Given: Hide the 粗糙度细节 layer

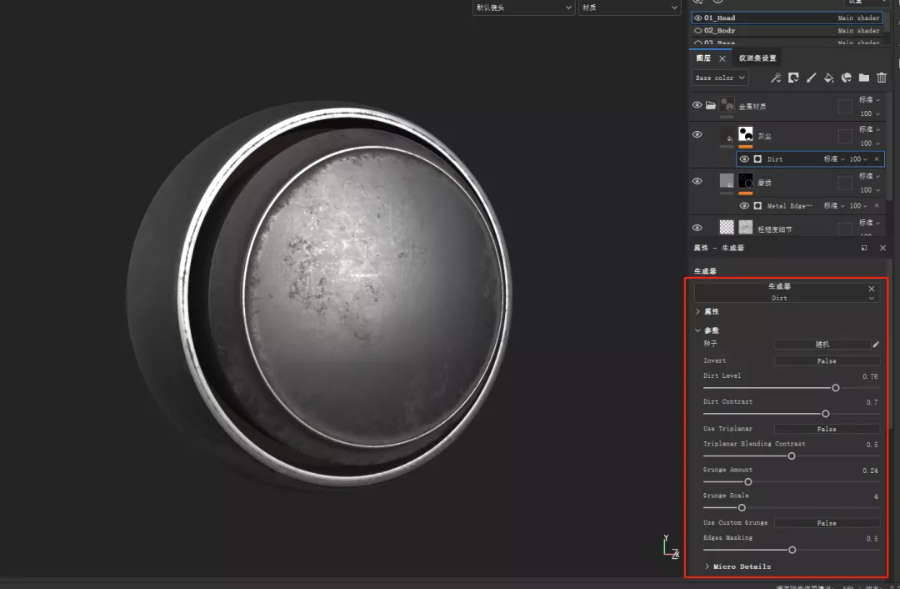Looking at the screenshot, I should click(x=697, y=227).
